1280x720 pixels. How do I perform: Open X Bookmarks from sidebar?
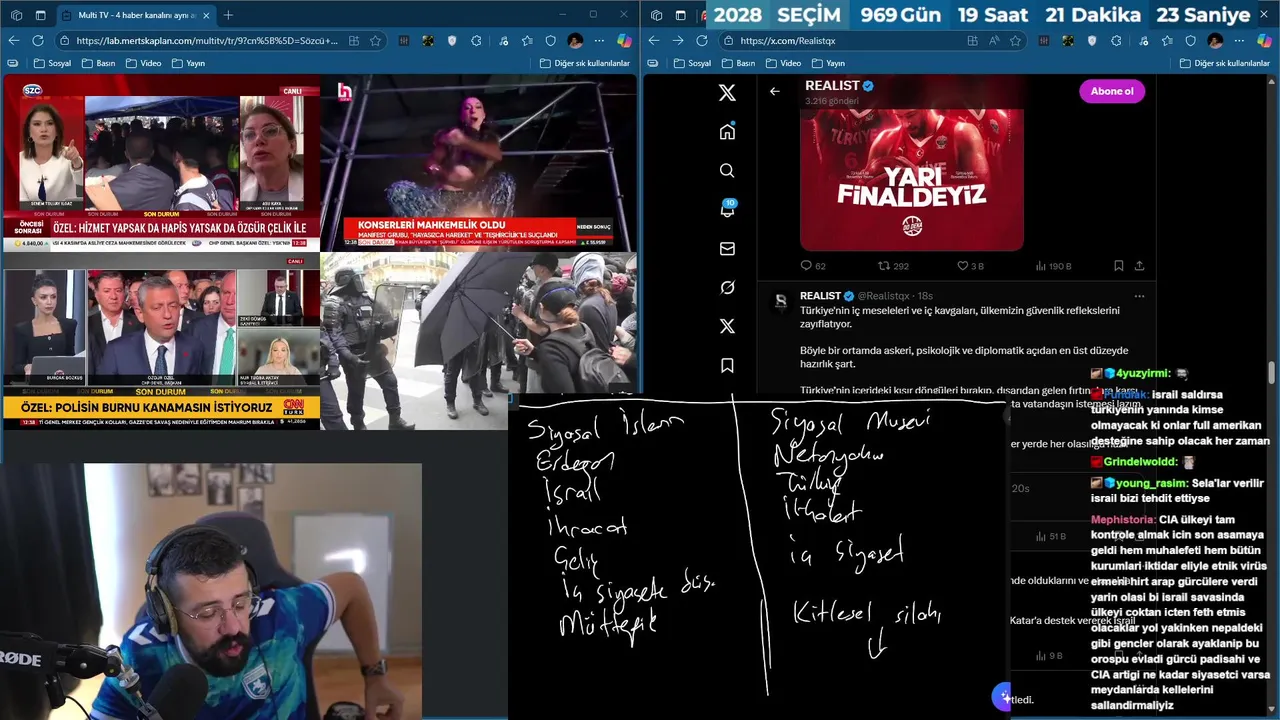click(727, 365)
